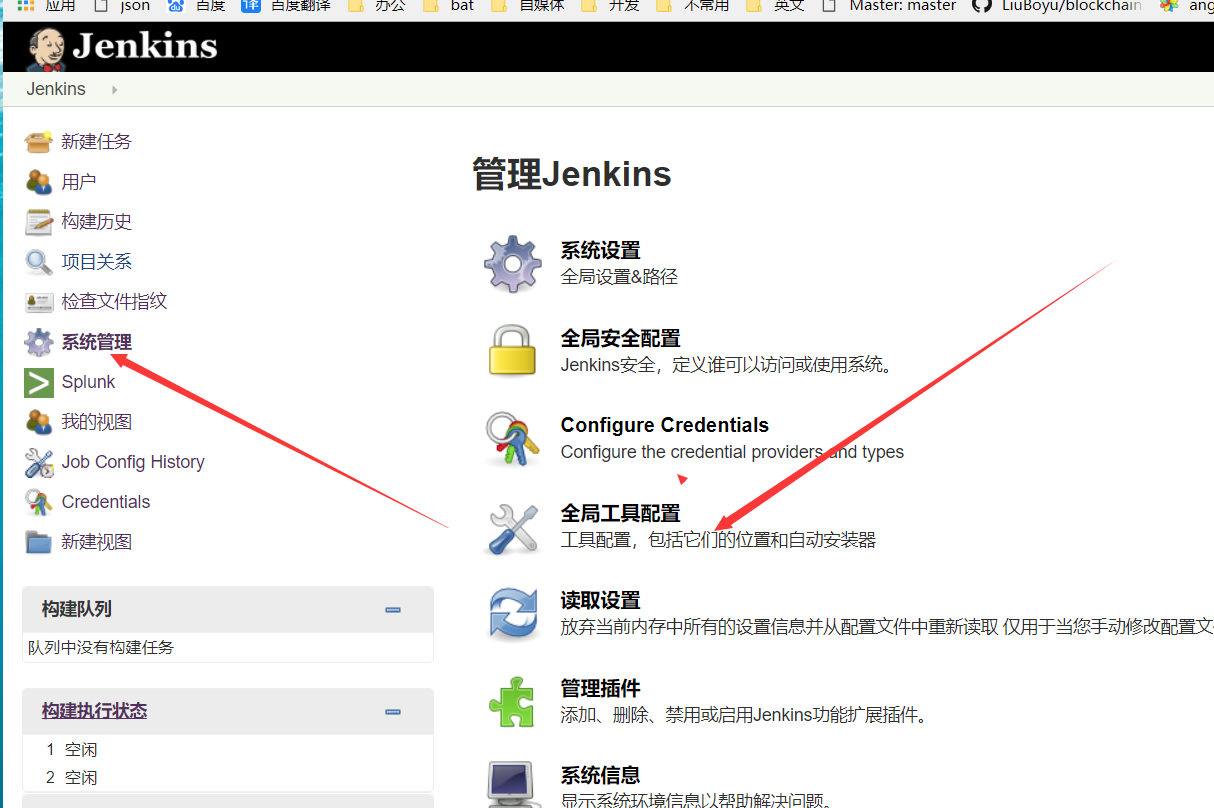This screenshot has height=808, width=1214.
Task: Open the 新建任务 link
Action: pyautogui.click(x=96, y=142)
